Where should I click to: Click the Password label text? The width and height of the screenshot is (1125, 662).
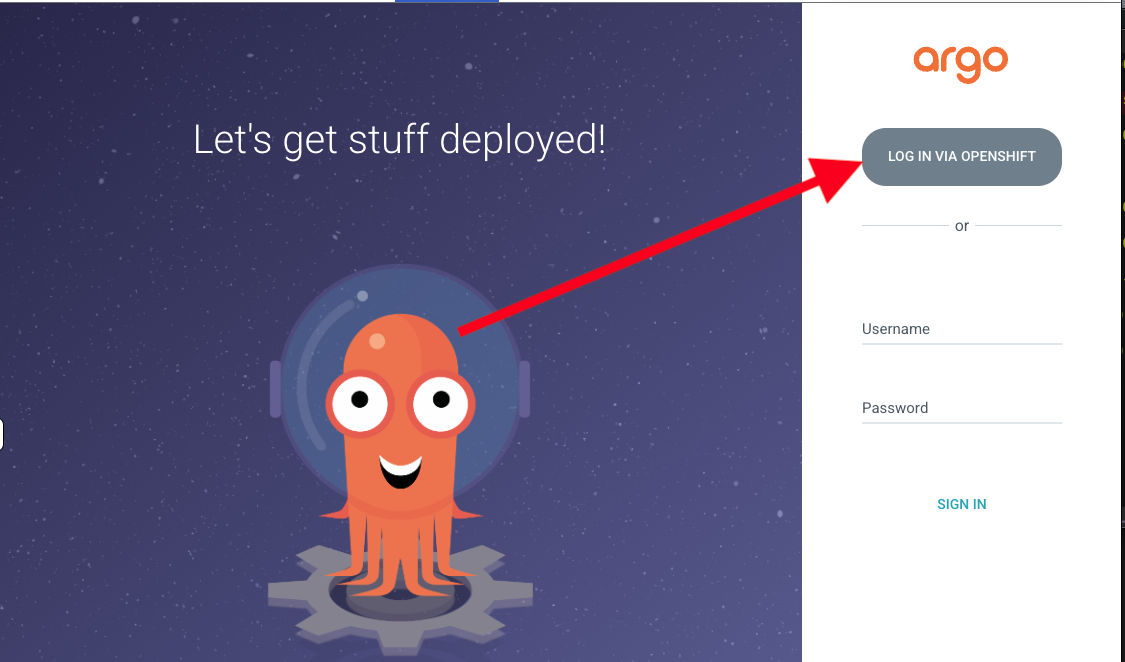pos(894,408)
